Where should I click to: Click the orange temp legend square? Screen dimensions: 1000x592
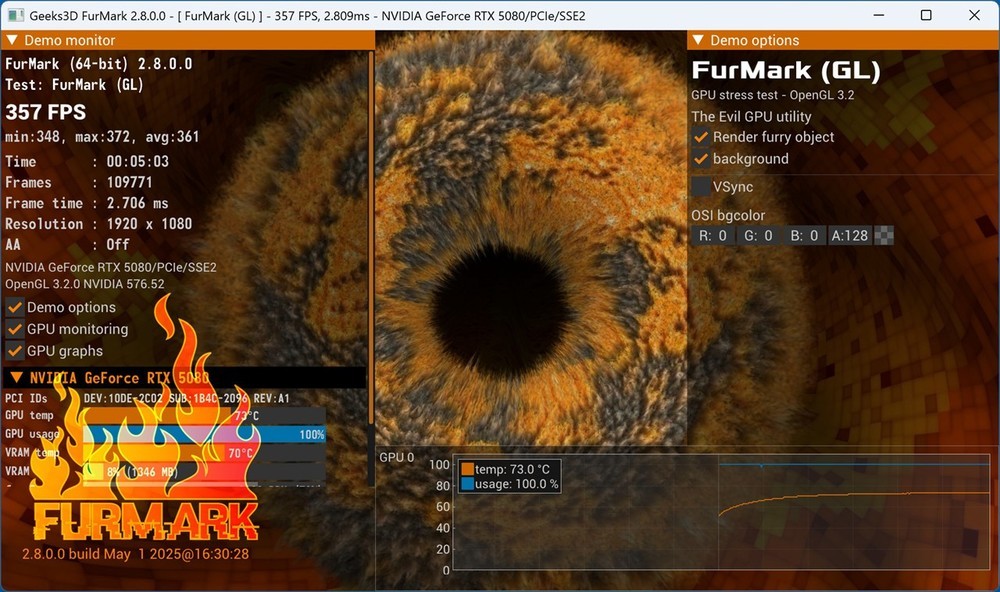pos(467,470)
